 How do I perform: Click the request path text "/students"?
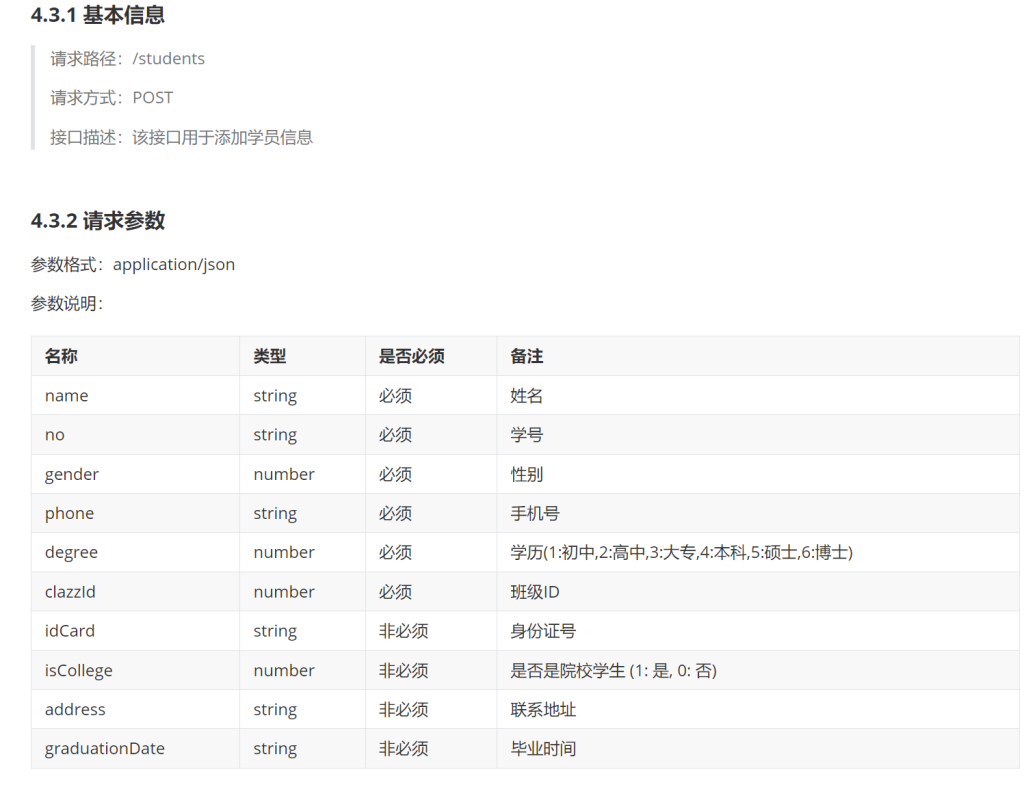(x=168, y=59)
